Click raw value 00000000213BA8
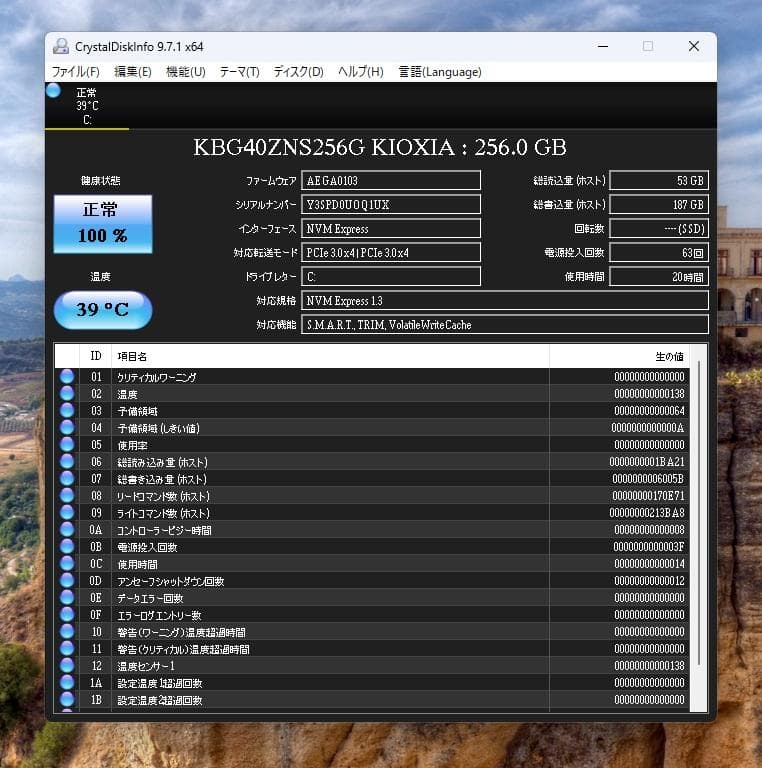 point(647,512)
